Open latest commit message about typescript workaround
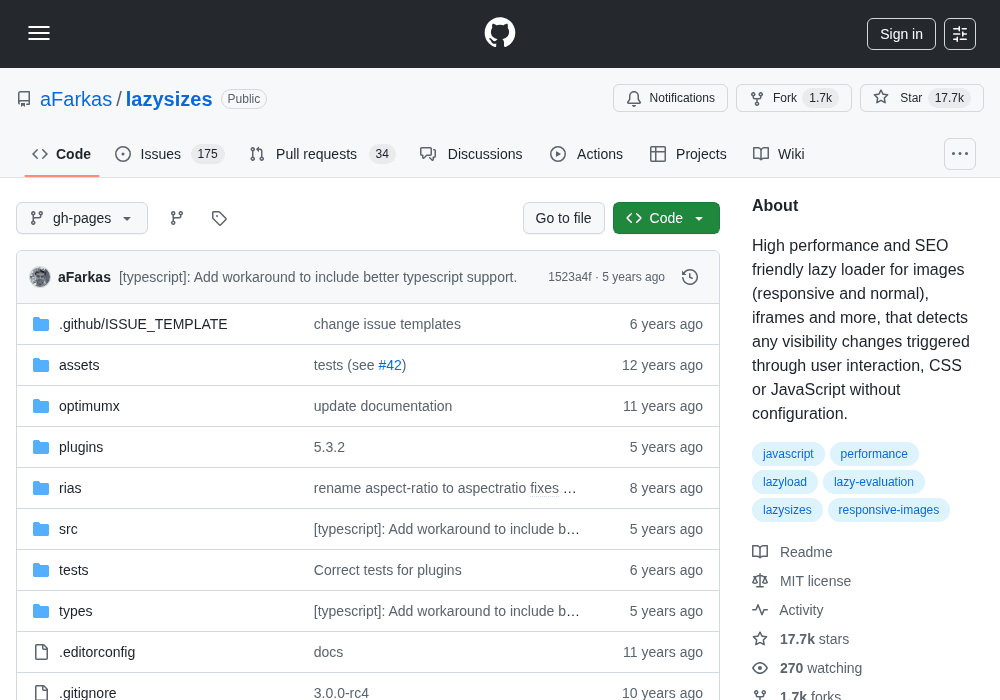 [318, 277]
